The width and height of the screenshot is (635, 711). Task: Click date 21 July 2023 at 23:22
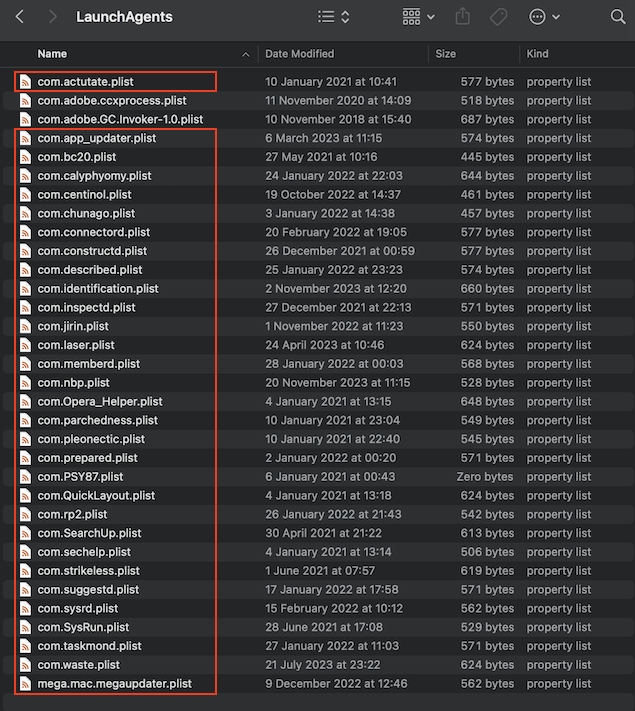coord(323,665)
